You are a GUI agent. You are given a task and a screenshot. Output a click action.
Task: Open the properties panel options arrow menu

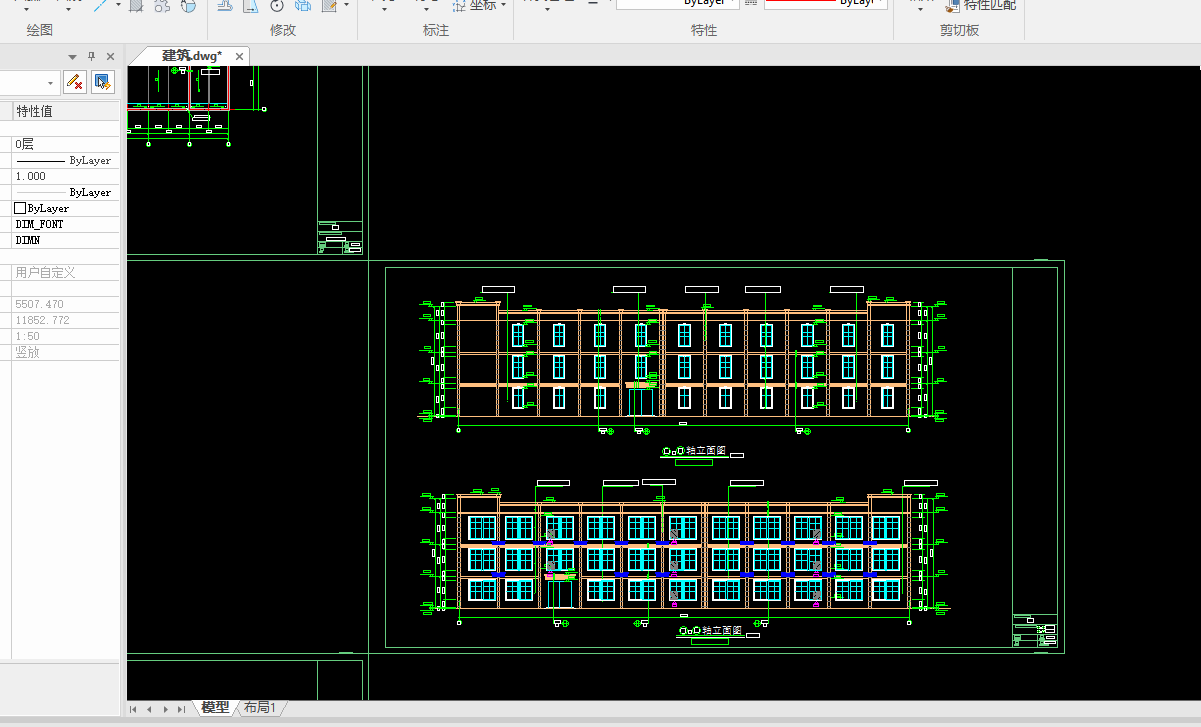72,57
